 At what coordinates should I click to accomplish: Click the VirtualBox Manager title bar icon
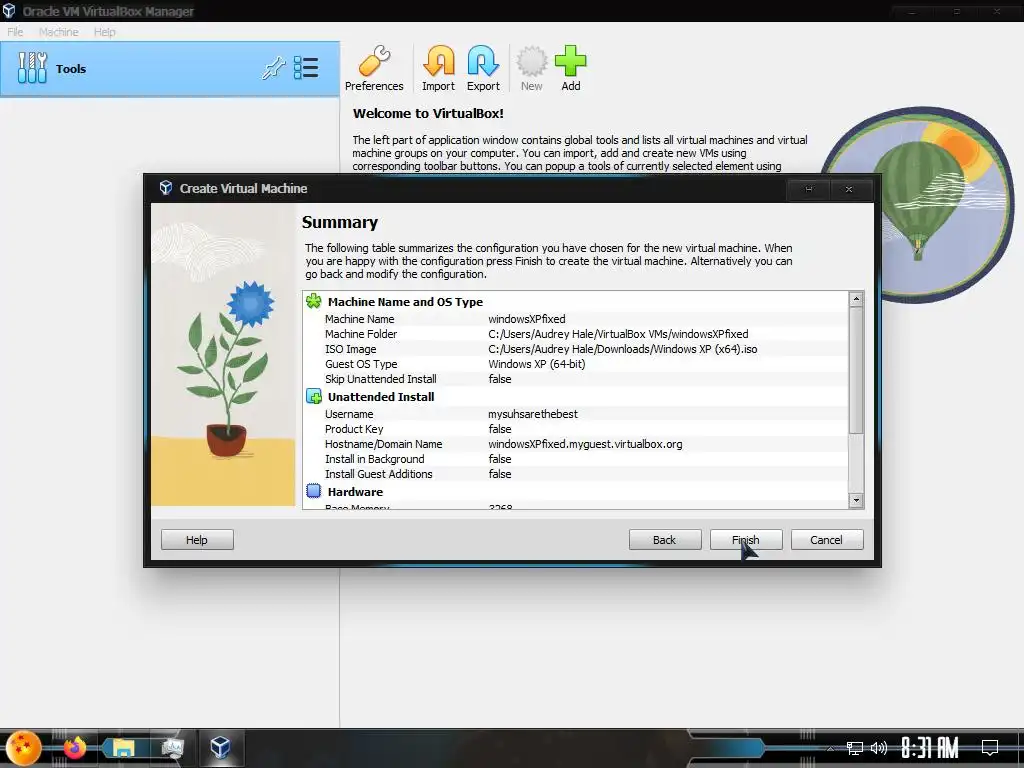click(8, 10)
